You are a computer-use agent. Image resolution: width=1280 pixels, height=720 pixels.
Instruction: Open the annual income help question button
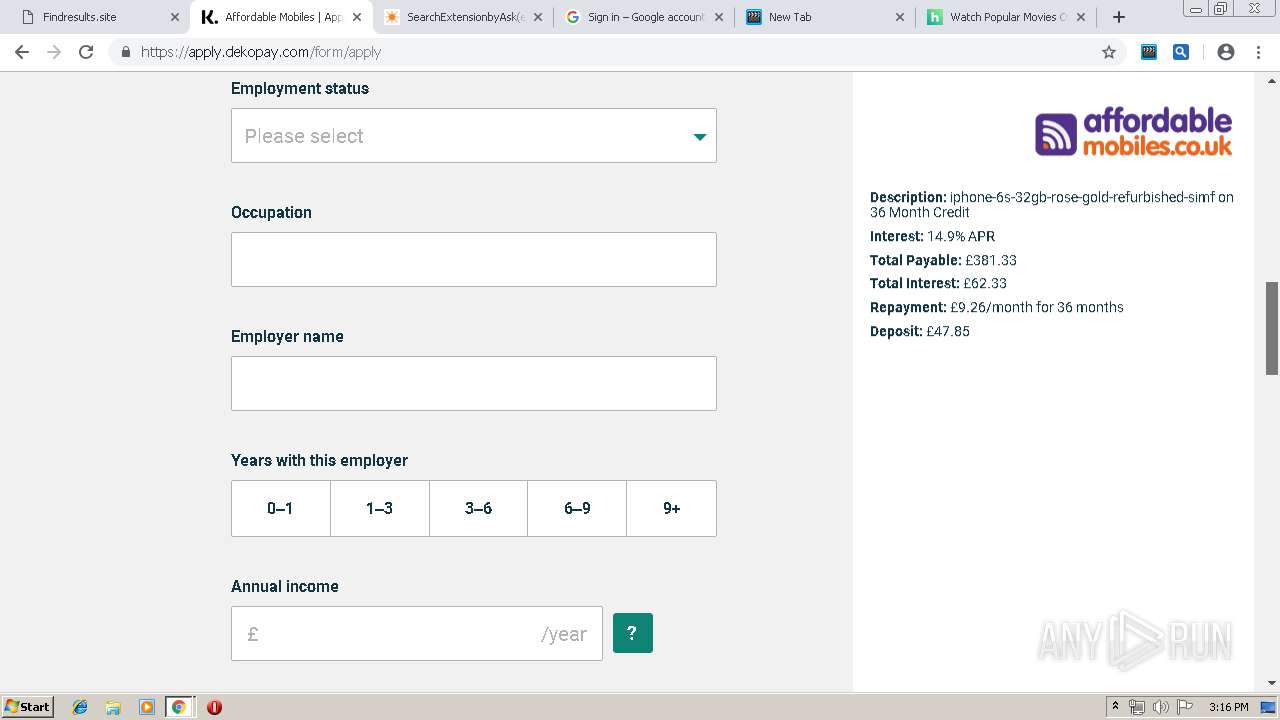coord(633,633)
